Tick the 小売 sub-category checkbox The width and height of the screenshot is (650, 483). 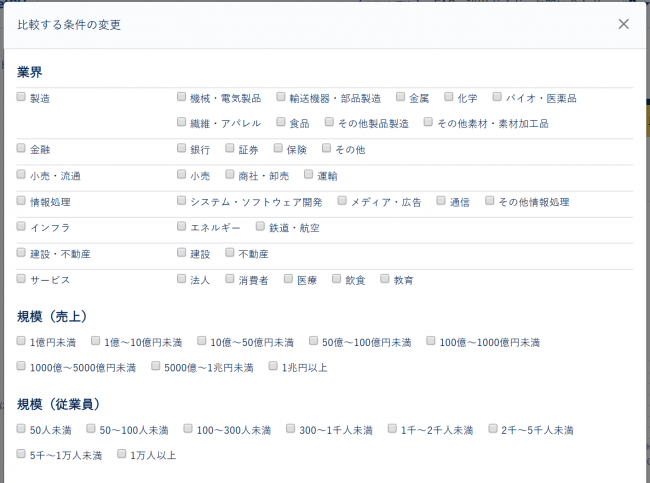[181, 174]
